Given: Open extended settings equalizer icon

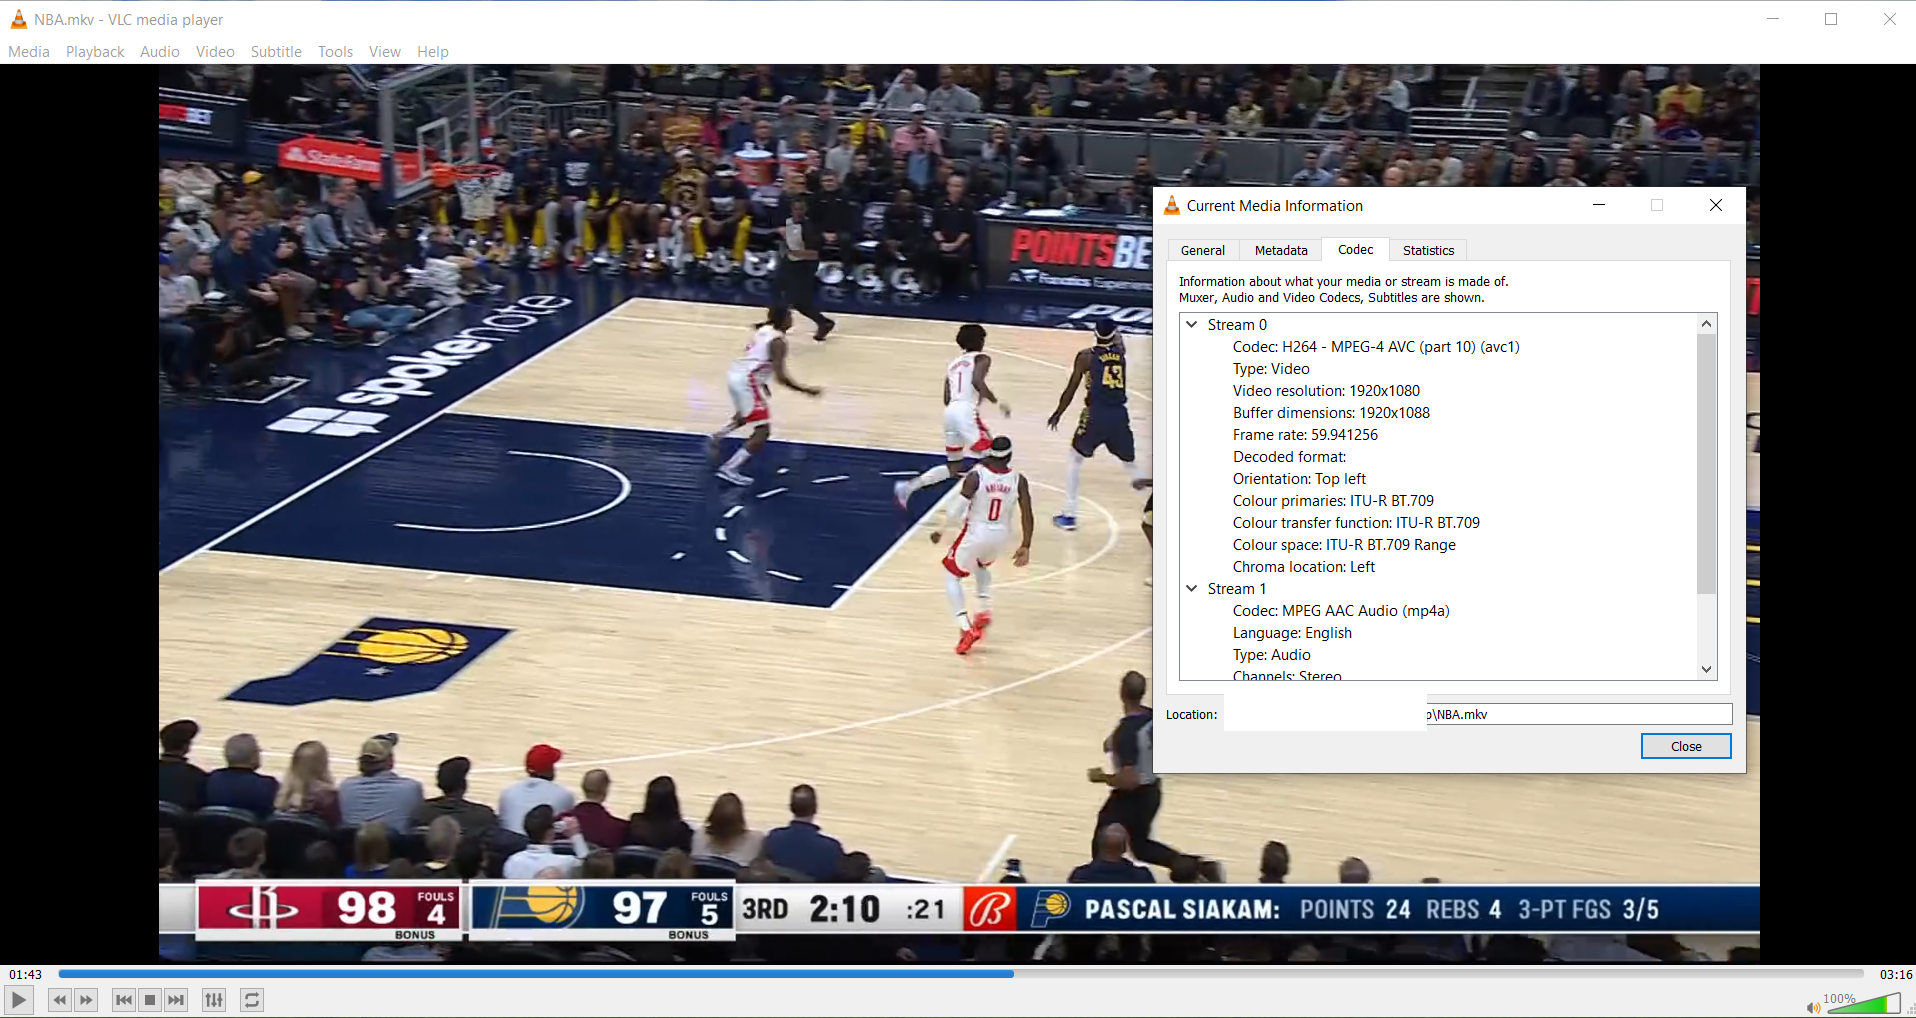Looking at the screenshot, I should click(x=214, y=1000).
